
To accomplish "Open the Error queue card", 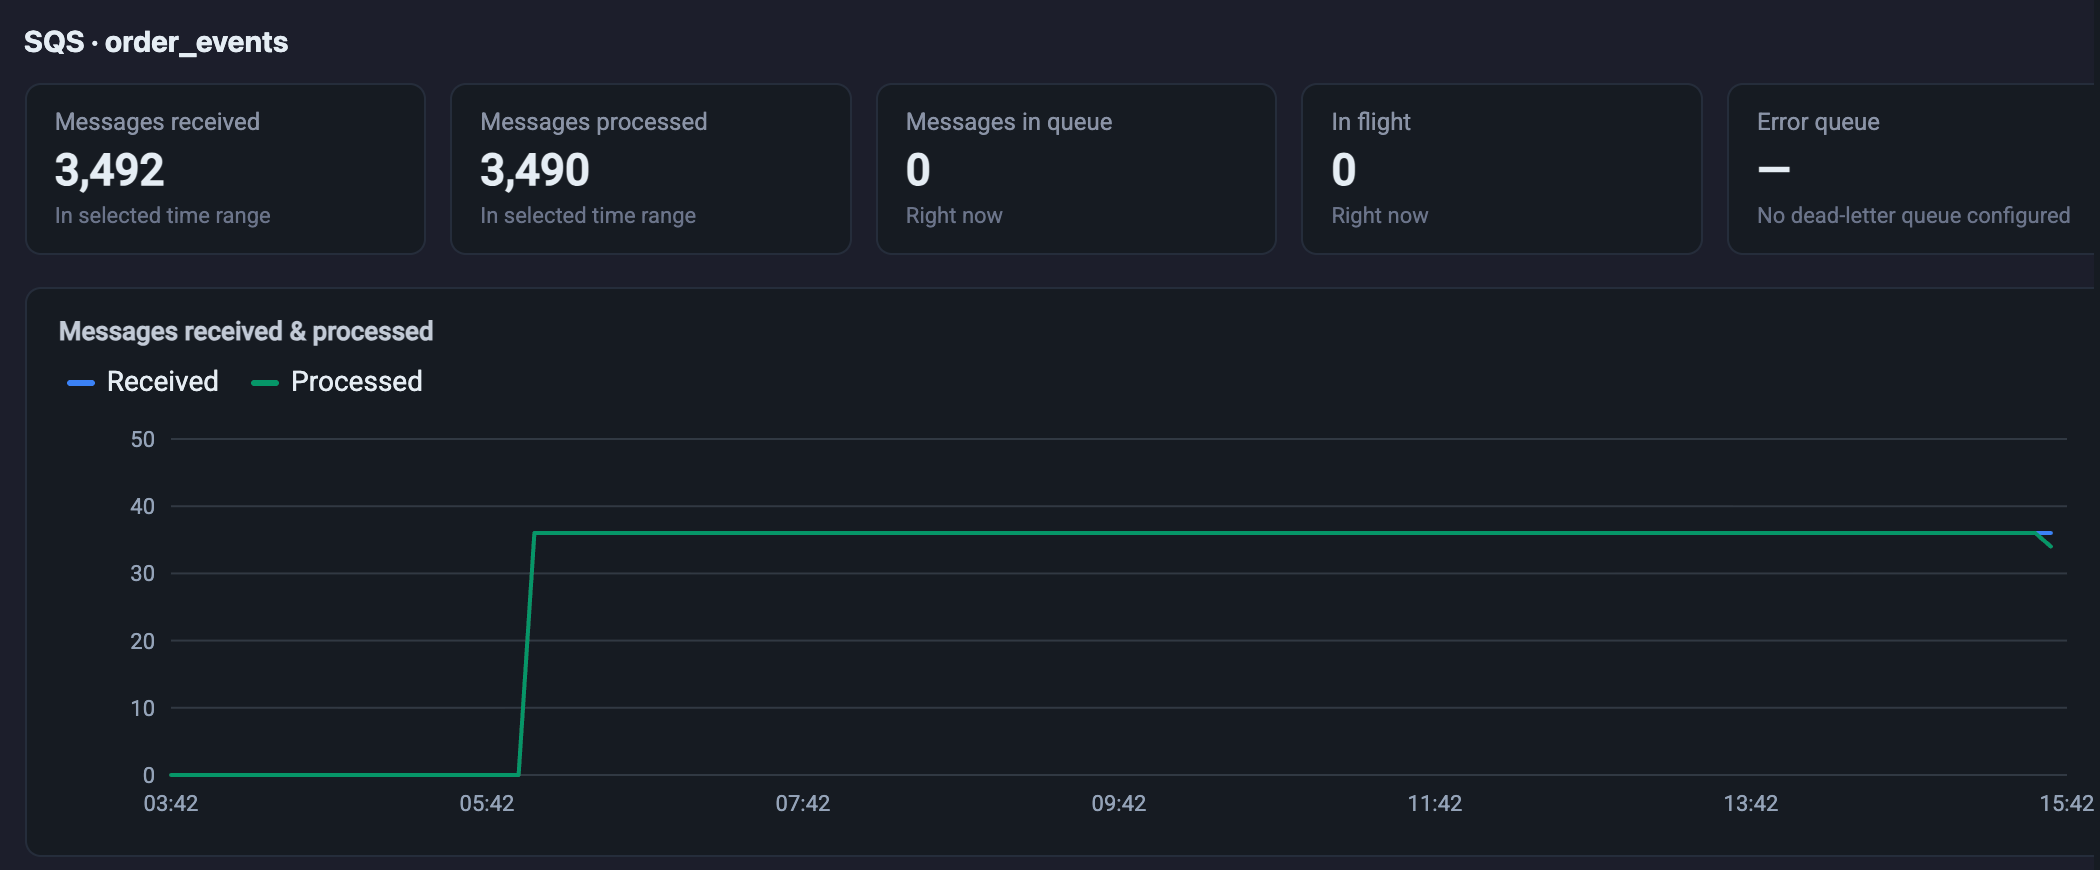I will [1913, 169].
